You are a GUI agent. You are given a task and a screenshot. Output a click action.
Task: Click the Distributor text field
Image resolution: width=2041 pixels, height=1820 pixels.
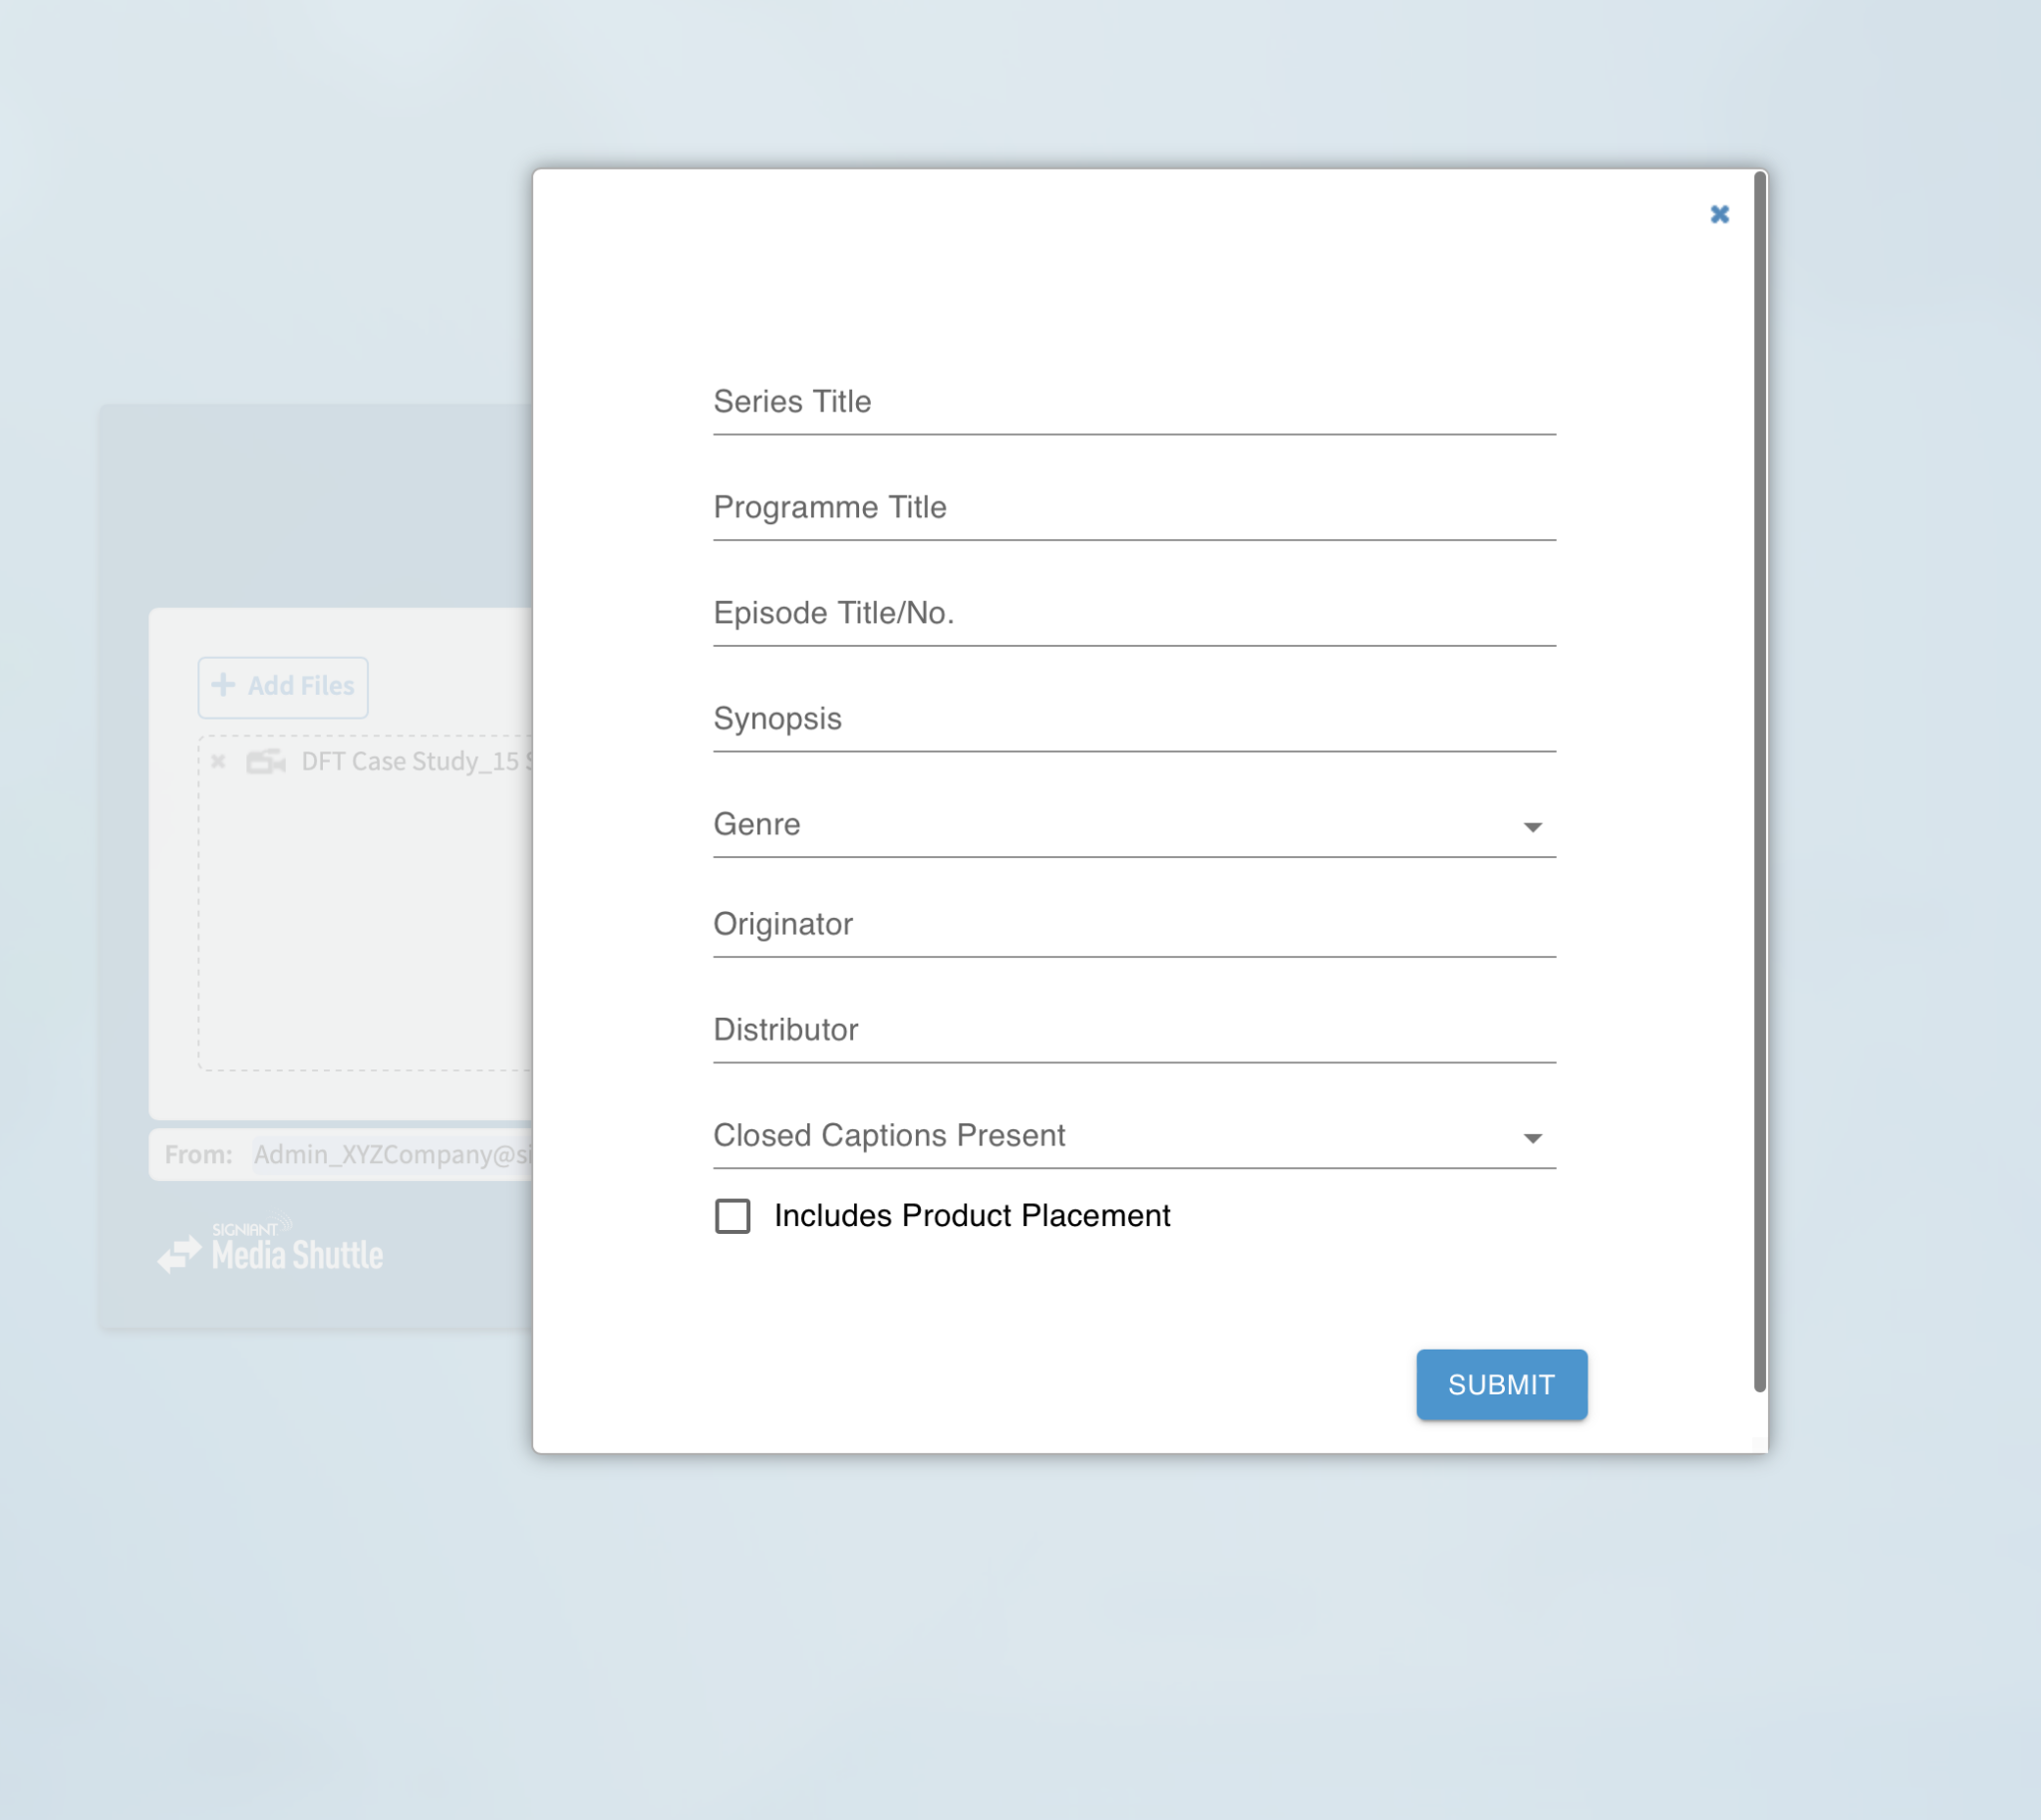pos(1133,1031)
